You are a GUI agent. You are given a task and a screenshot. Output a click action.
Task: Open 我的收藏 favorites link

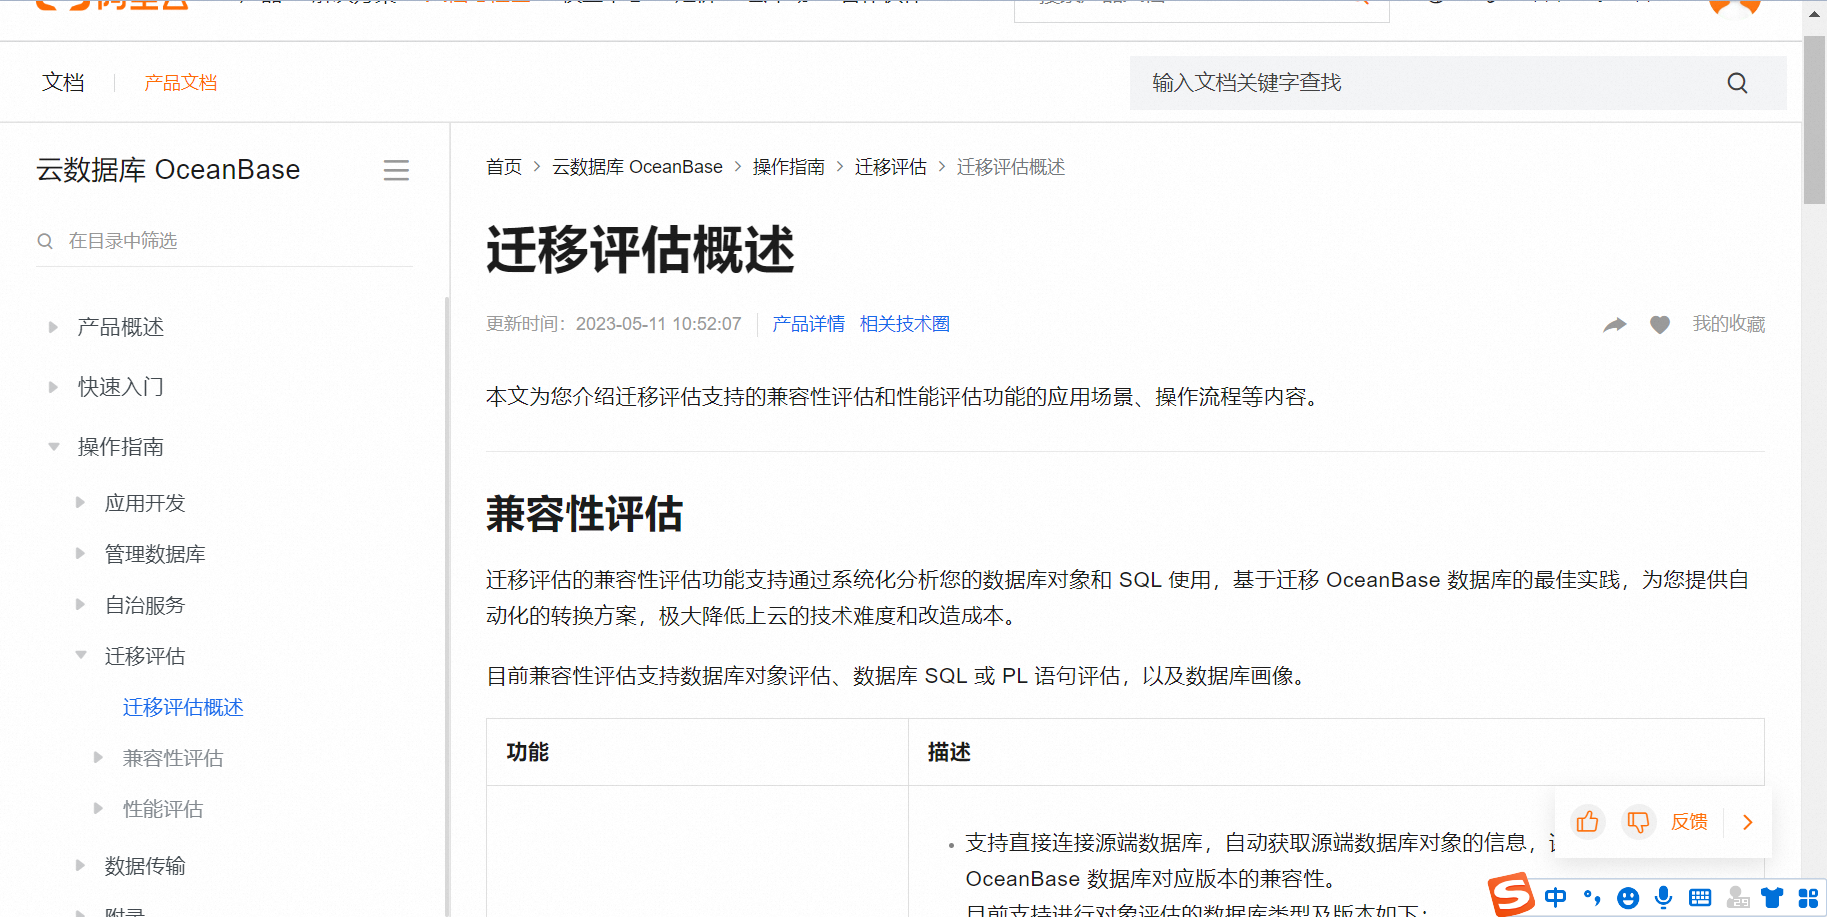click(1728, 324)
